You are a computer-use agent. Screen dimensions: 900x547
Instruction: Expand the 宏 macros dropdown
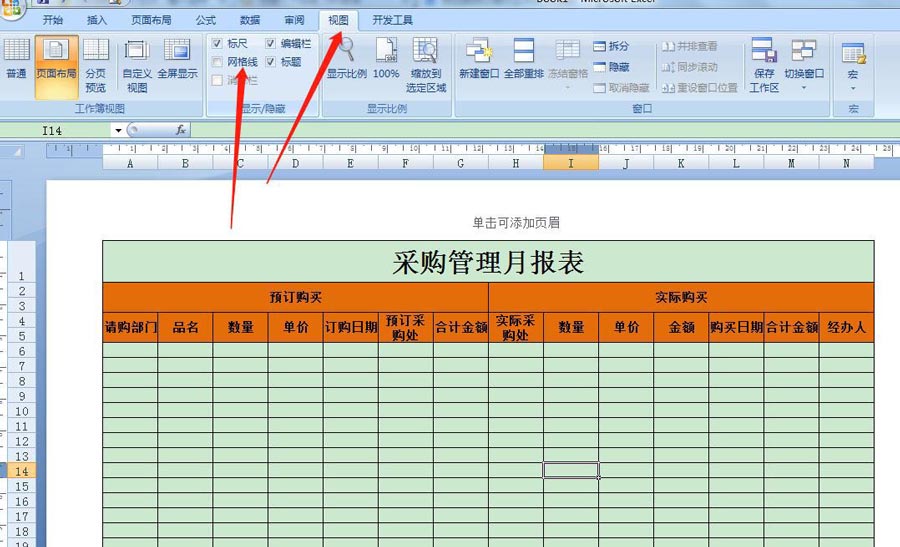[852, 87]
